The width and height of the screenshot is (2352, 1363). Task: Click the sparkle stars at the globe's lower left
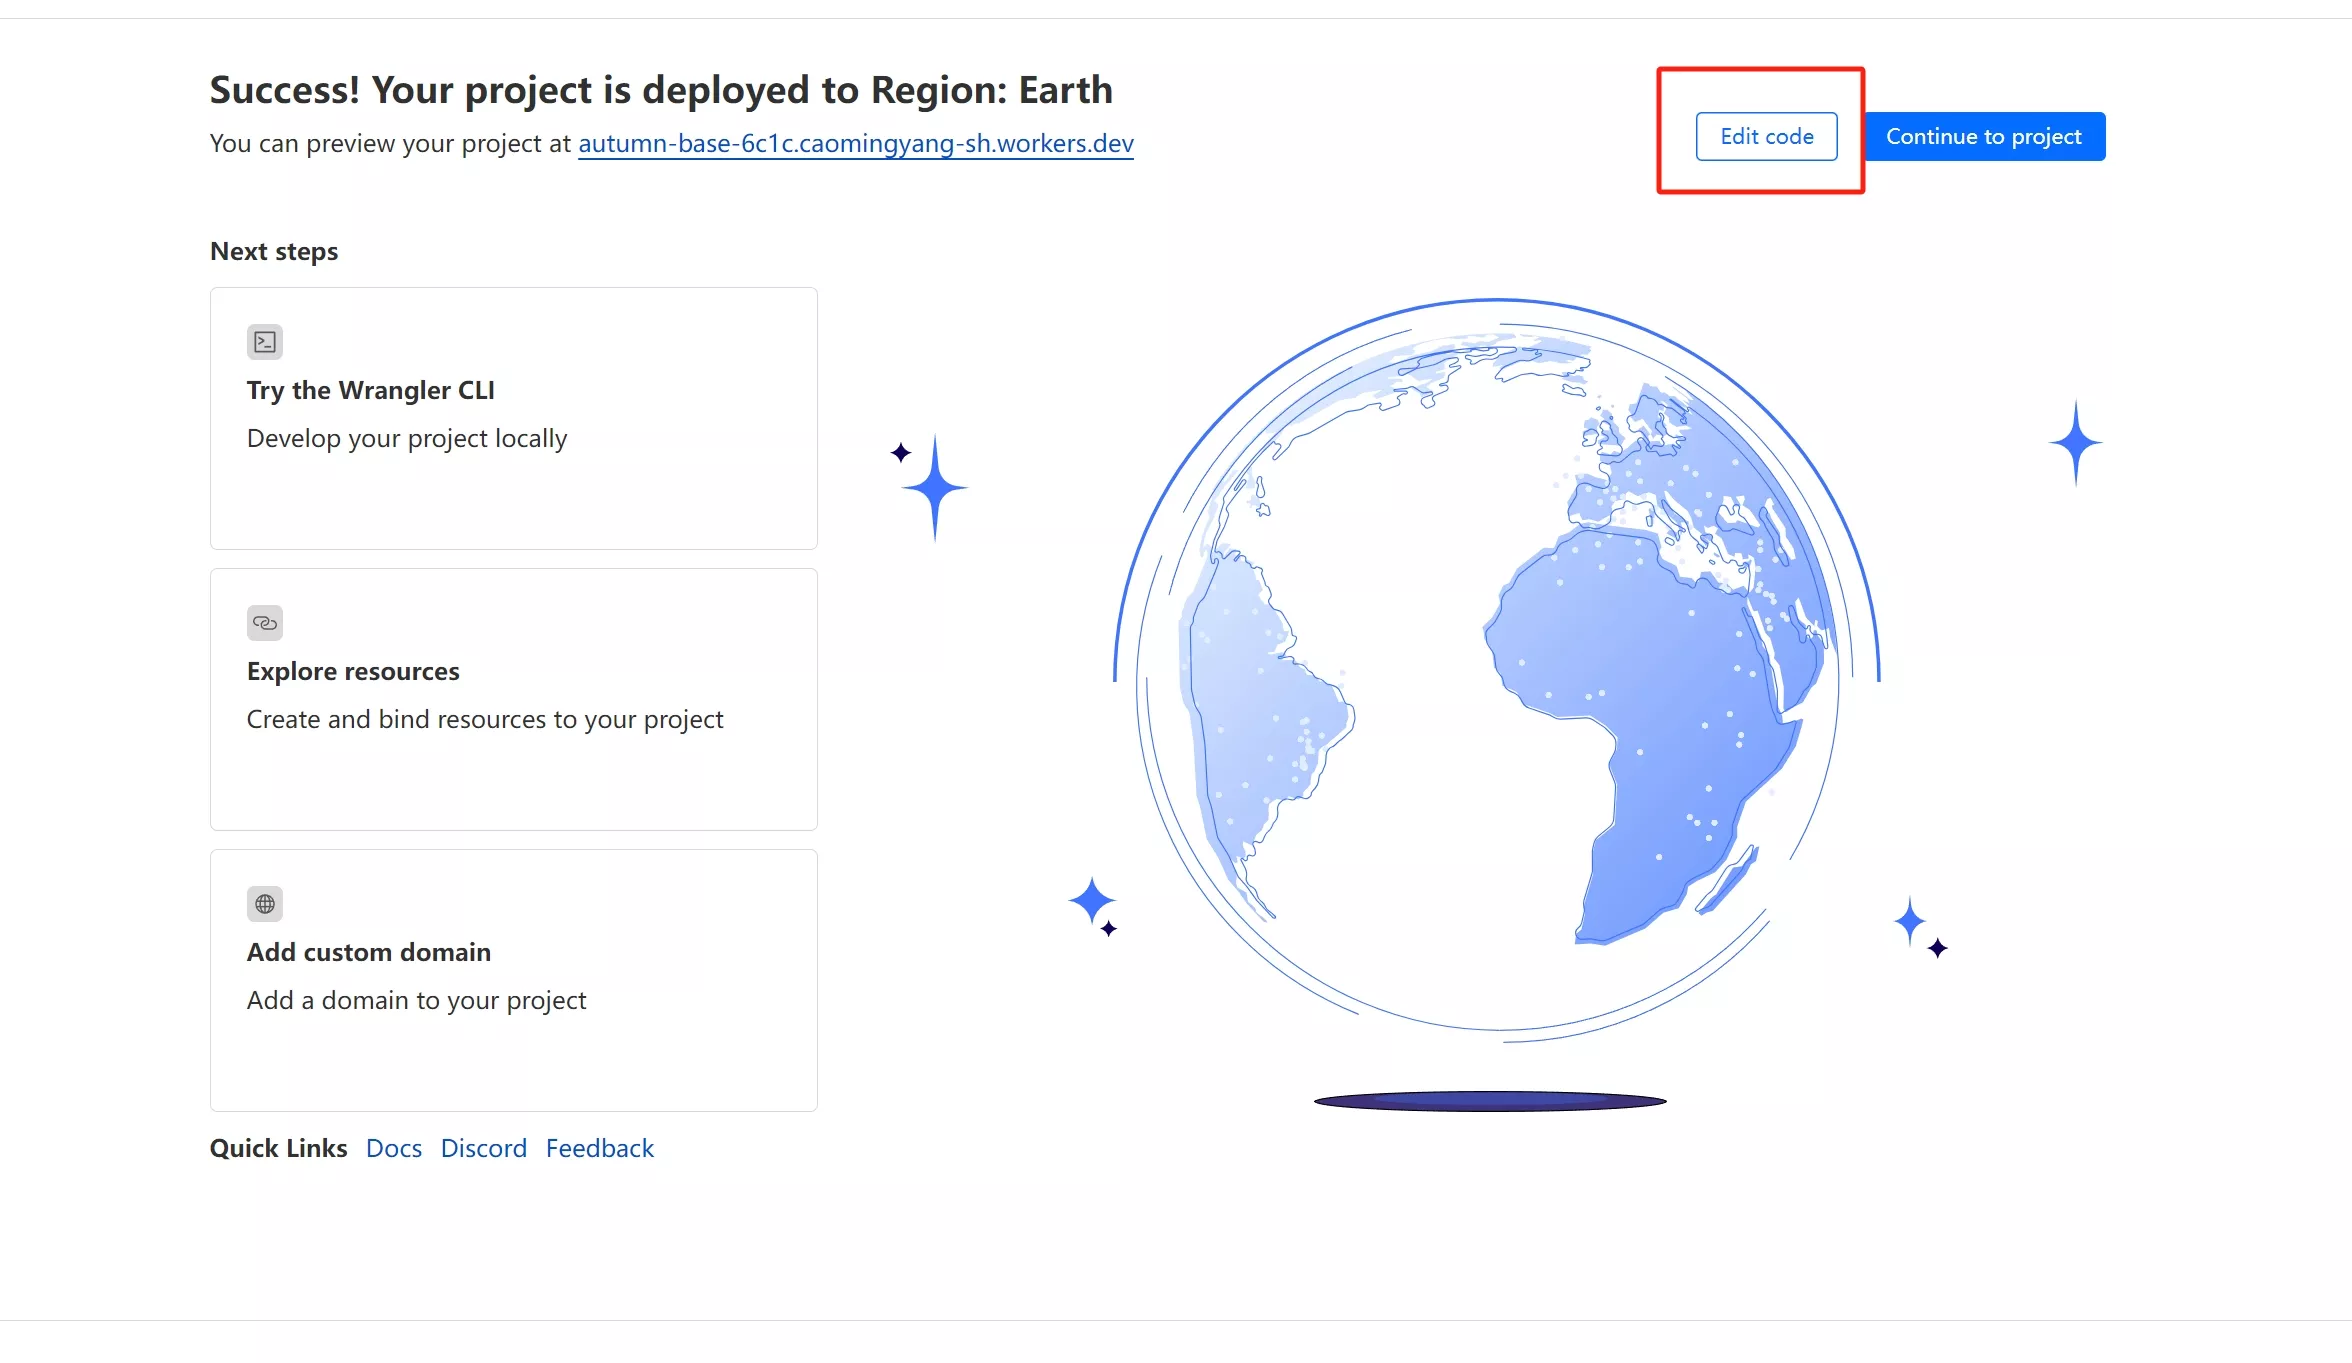coord(1093,903)
